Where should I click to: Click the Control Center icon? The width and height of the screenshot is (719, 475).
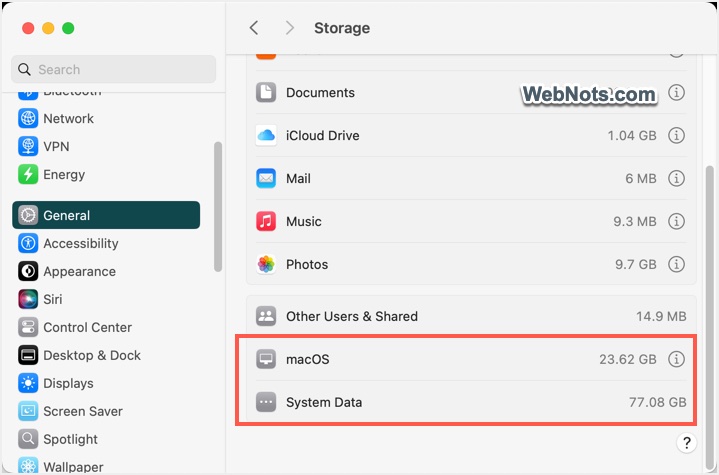pos(28,327)
